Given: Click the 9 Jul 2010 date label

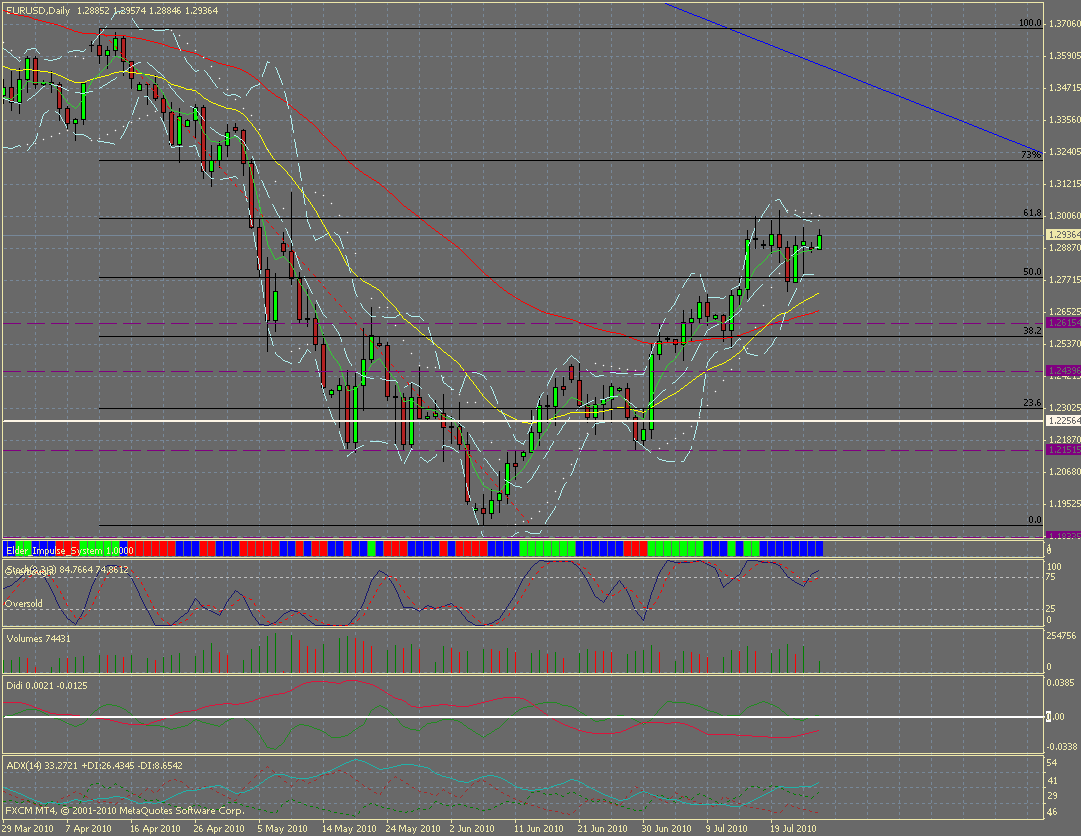Looking at the screenshot, I should click(x=727, y=828).
